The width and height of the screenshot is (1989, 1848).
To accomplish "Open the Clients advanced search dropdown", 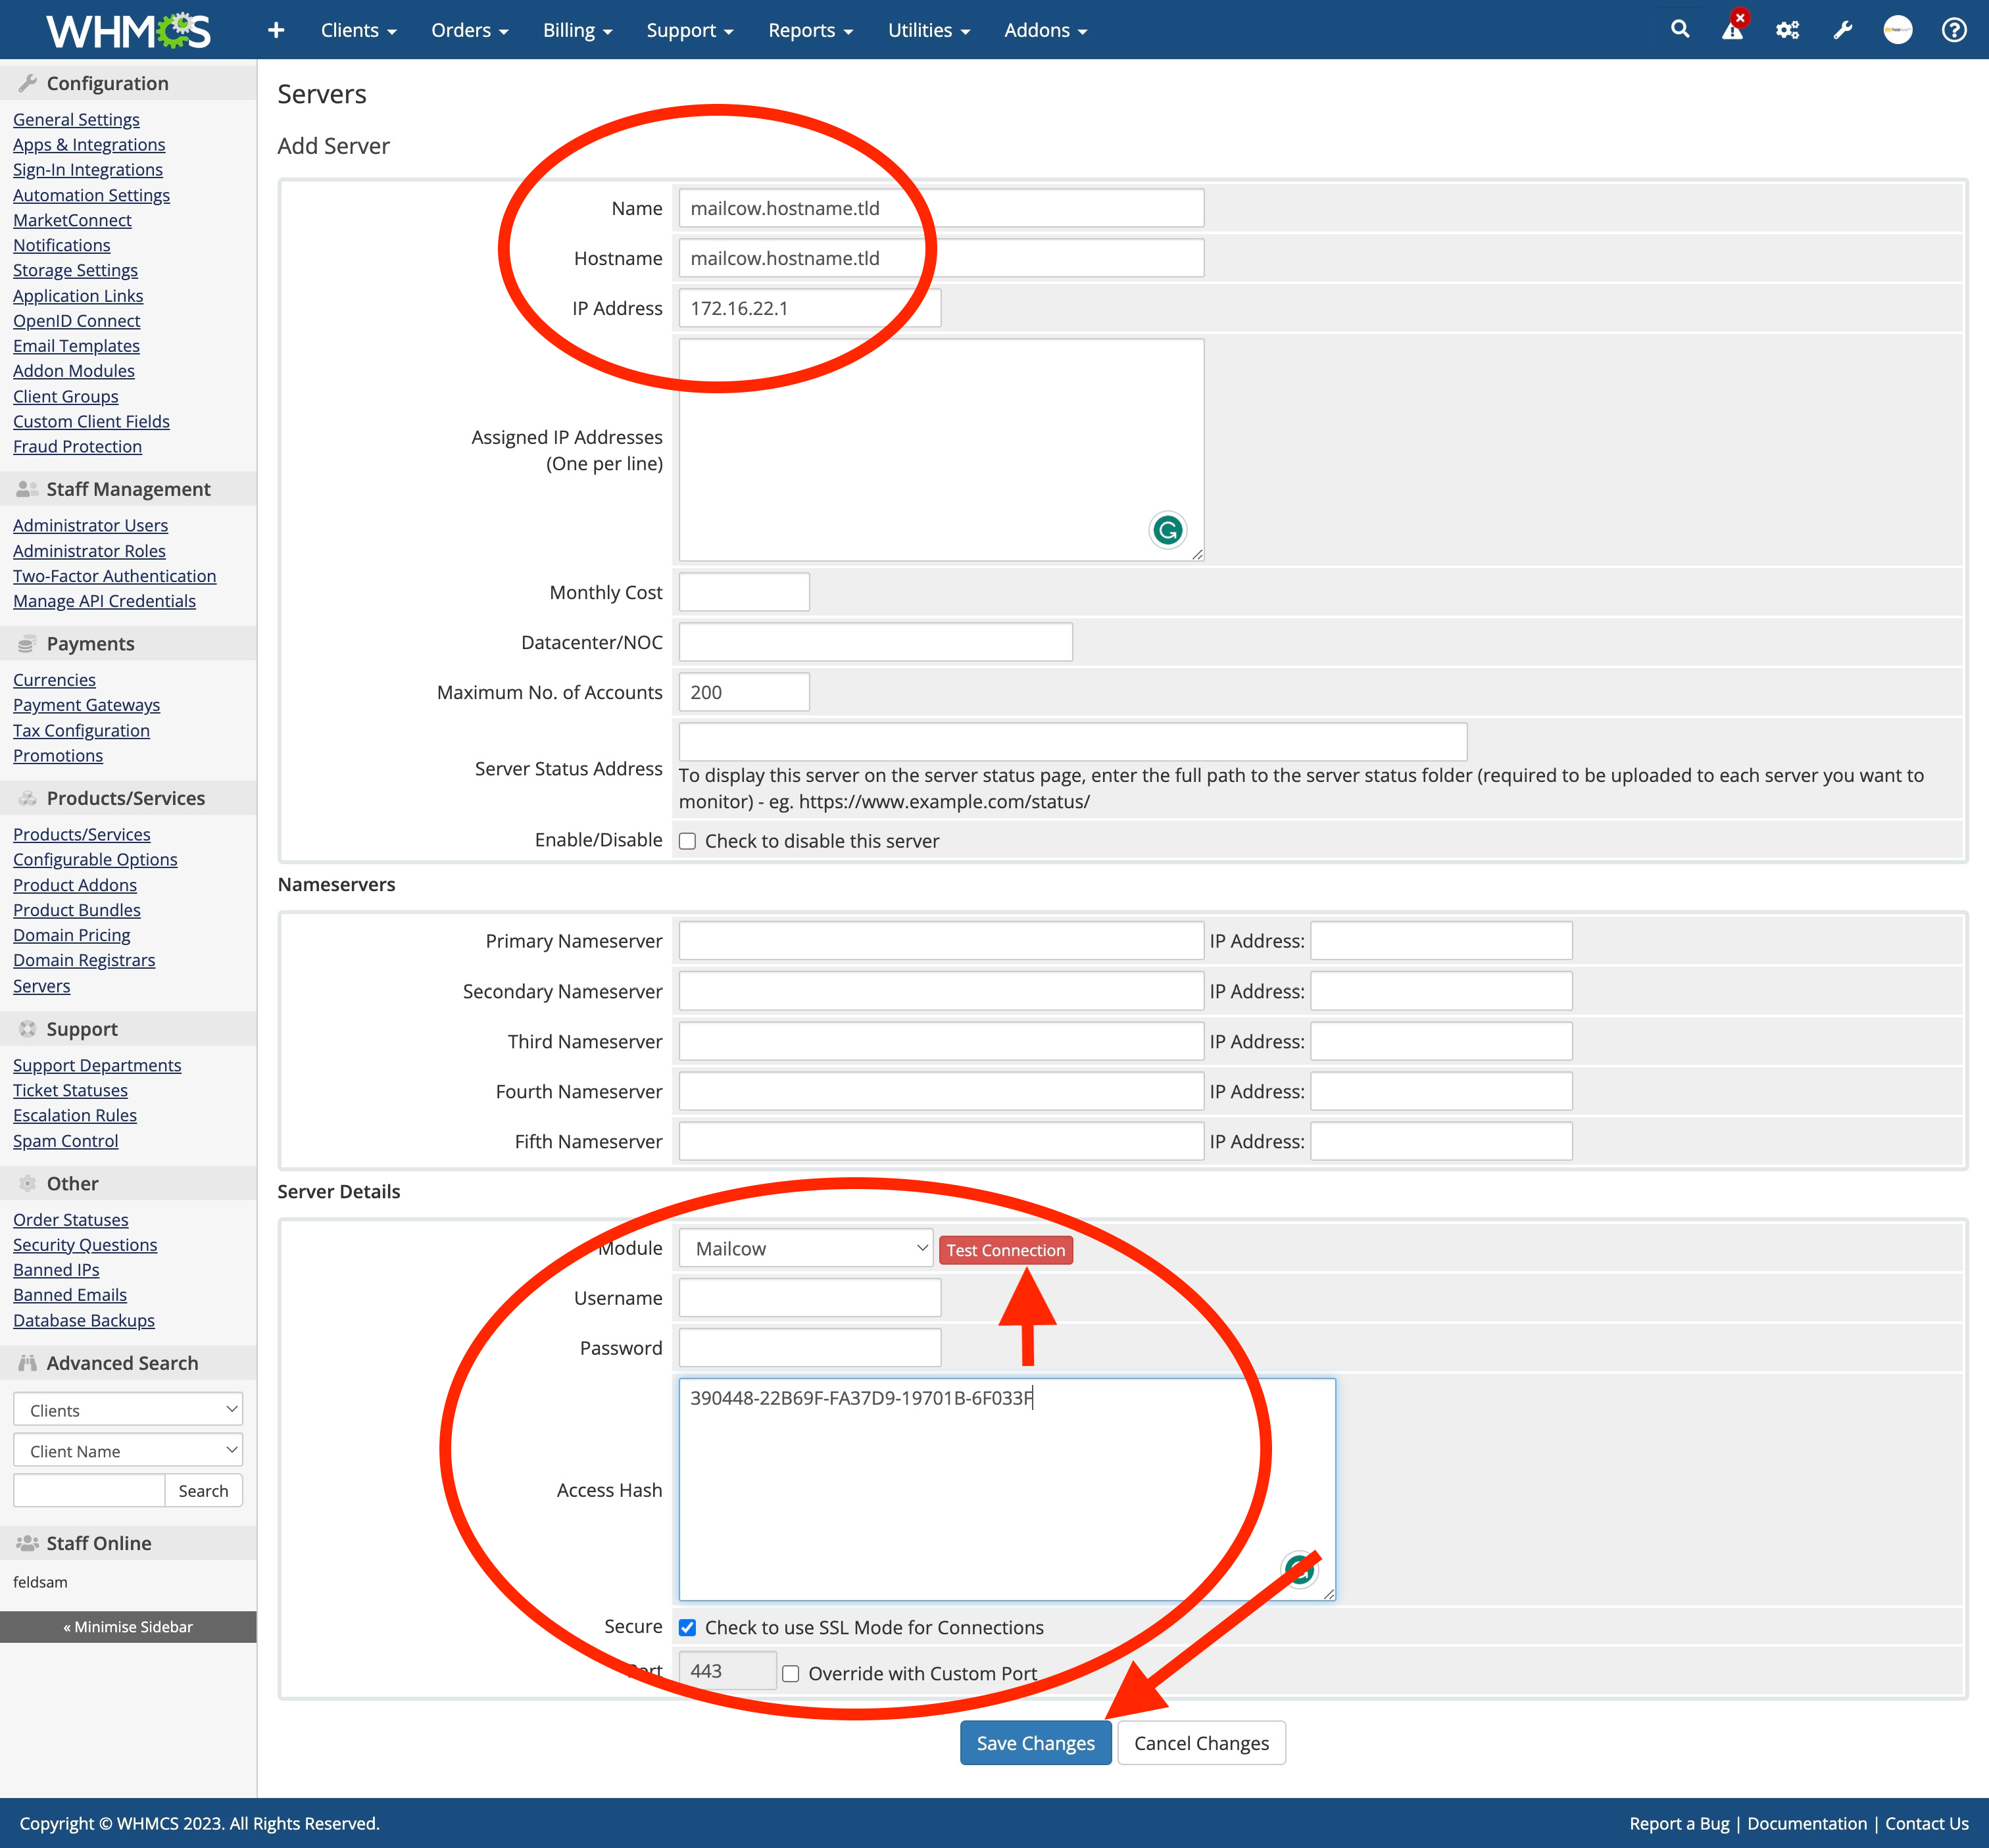I will click(x=128, y=1410).
